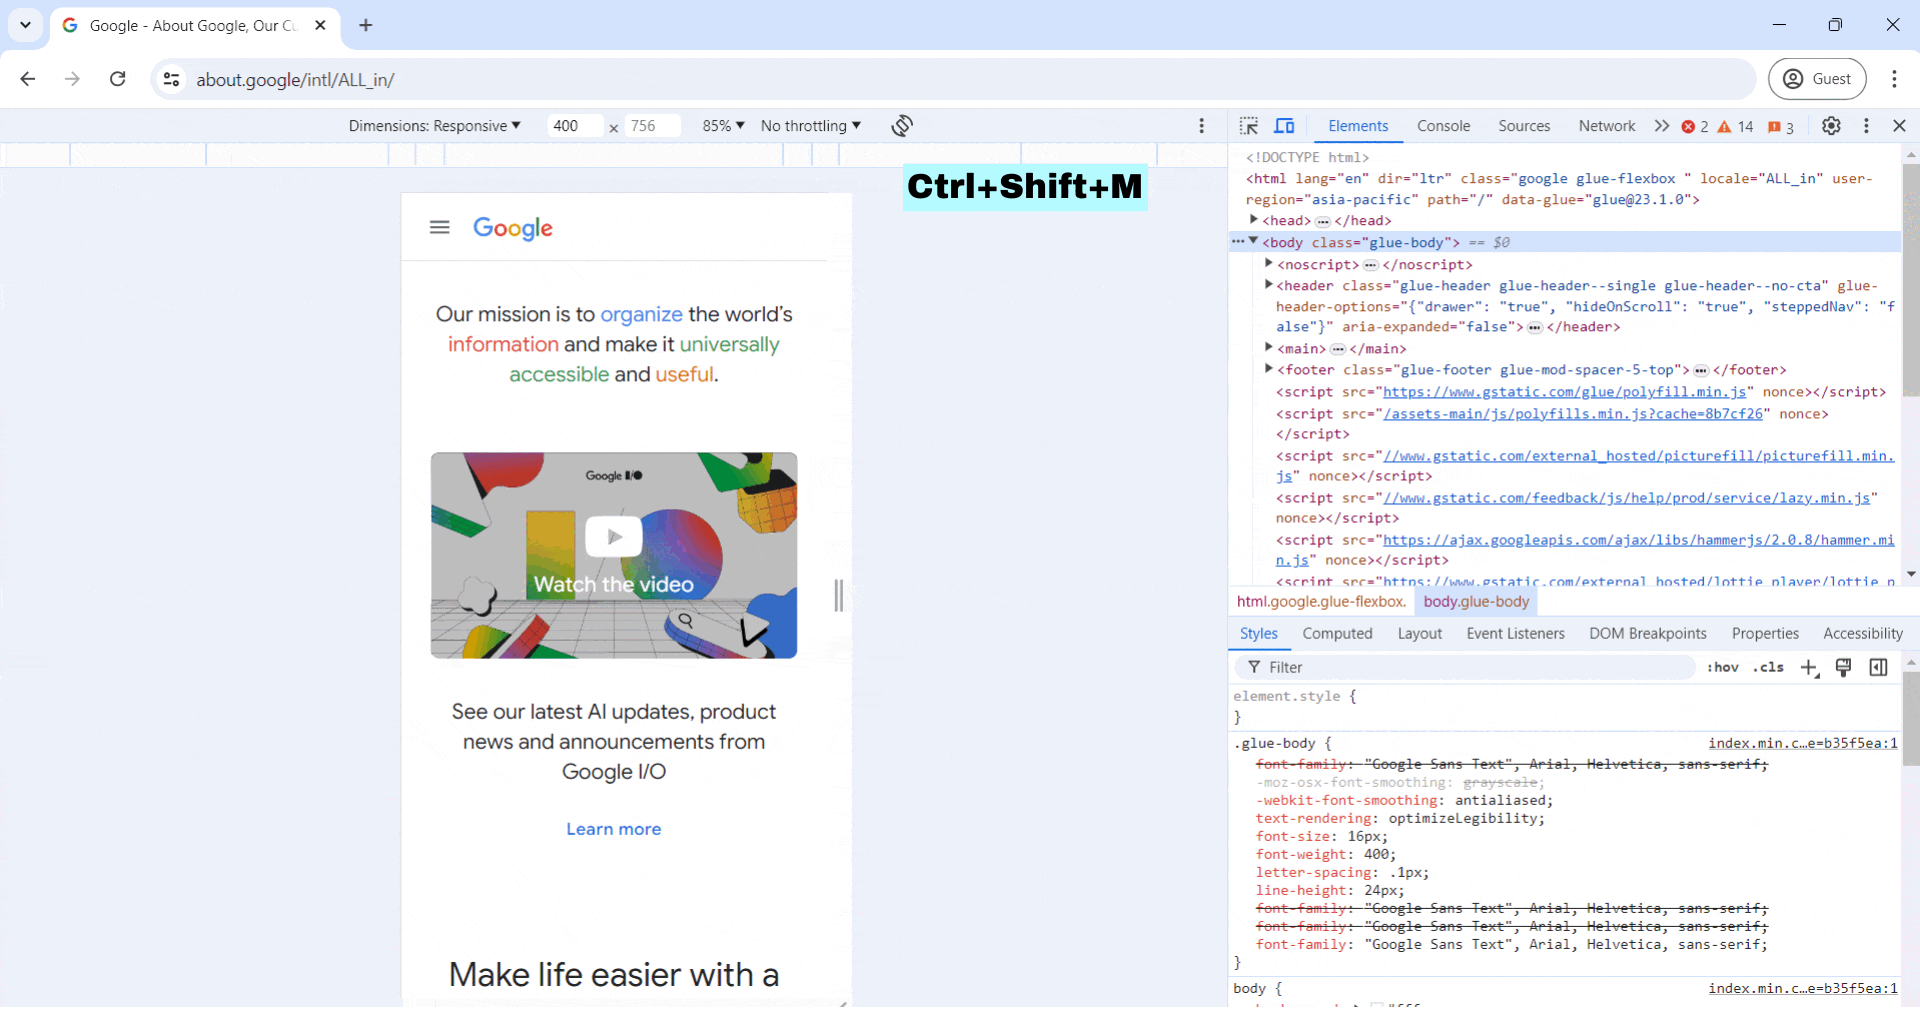This screenshot has width=1920, height=1031.
Task: Activate the inspect element picker
Action: pyautogui.click(x=1249, y=126)
